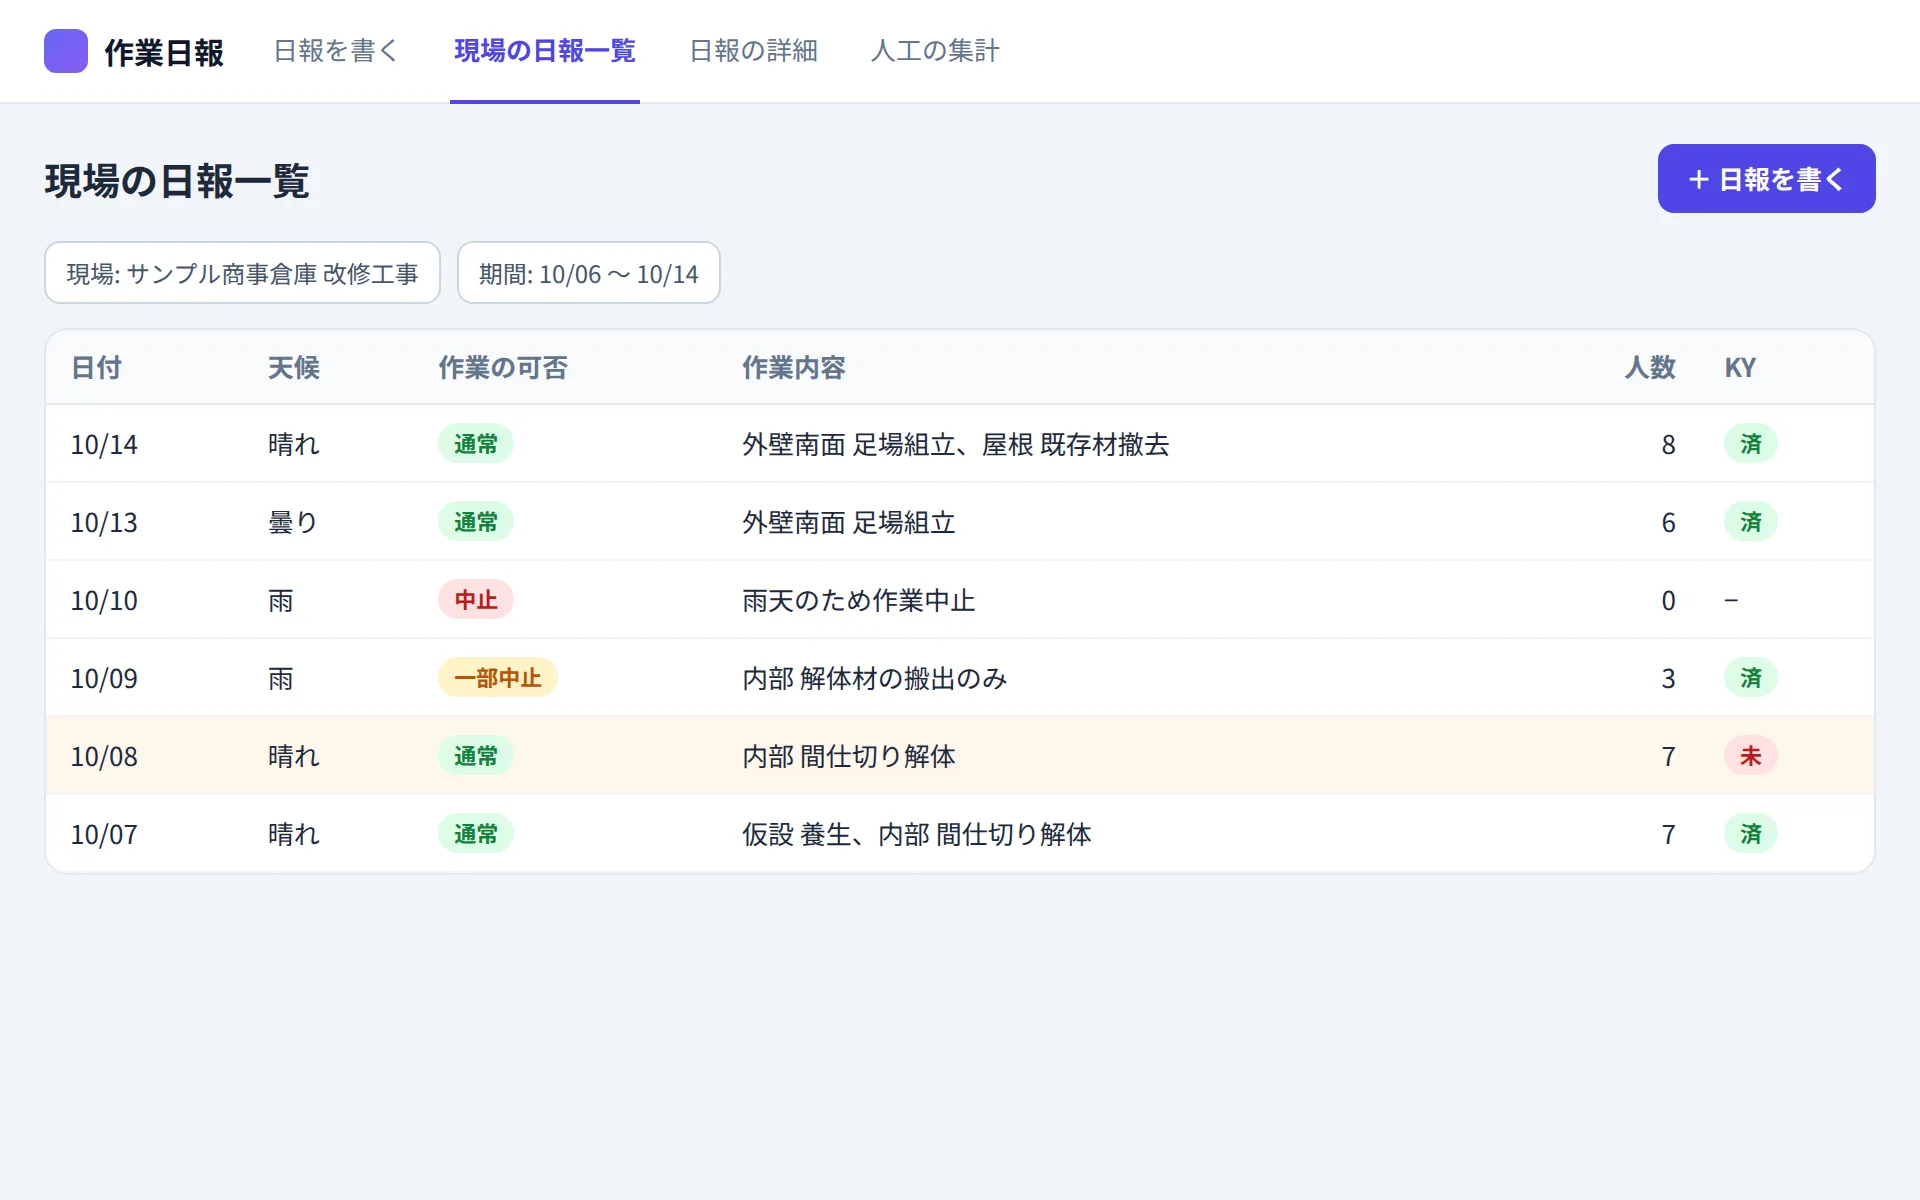This screenshot has width=1920, height=1200.
Task: Click the 済 KY badge for 10/14
Action: [x=1751, y=444]
